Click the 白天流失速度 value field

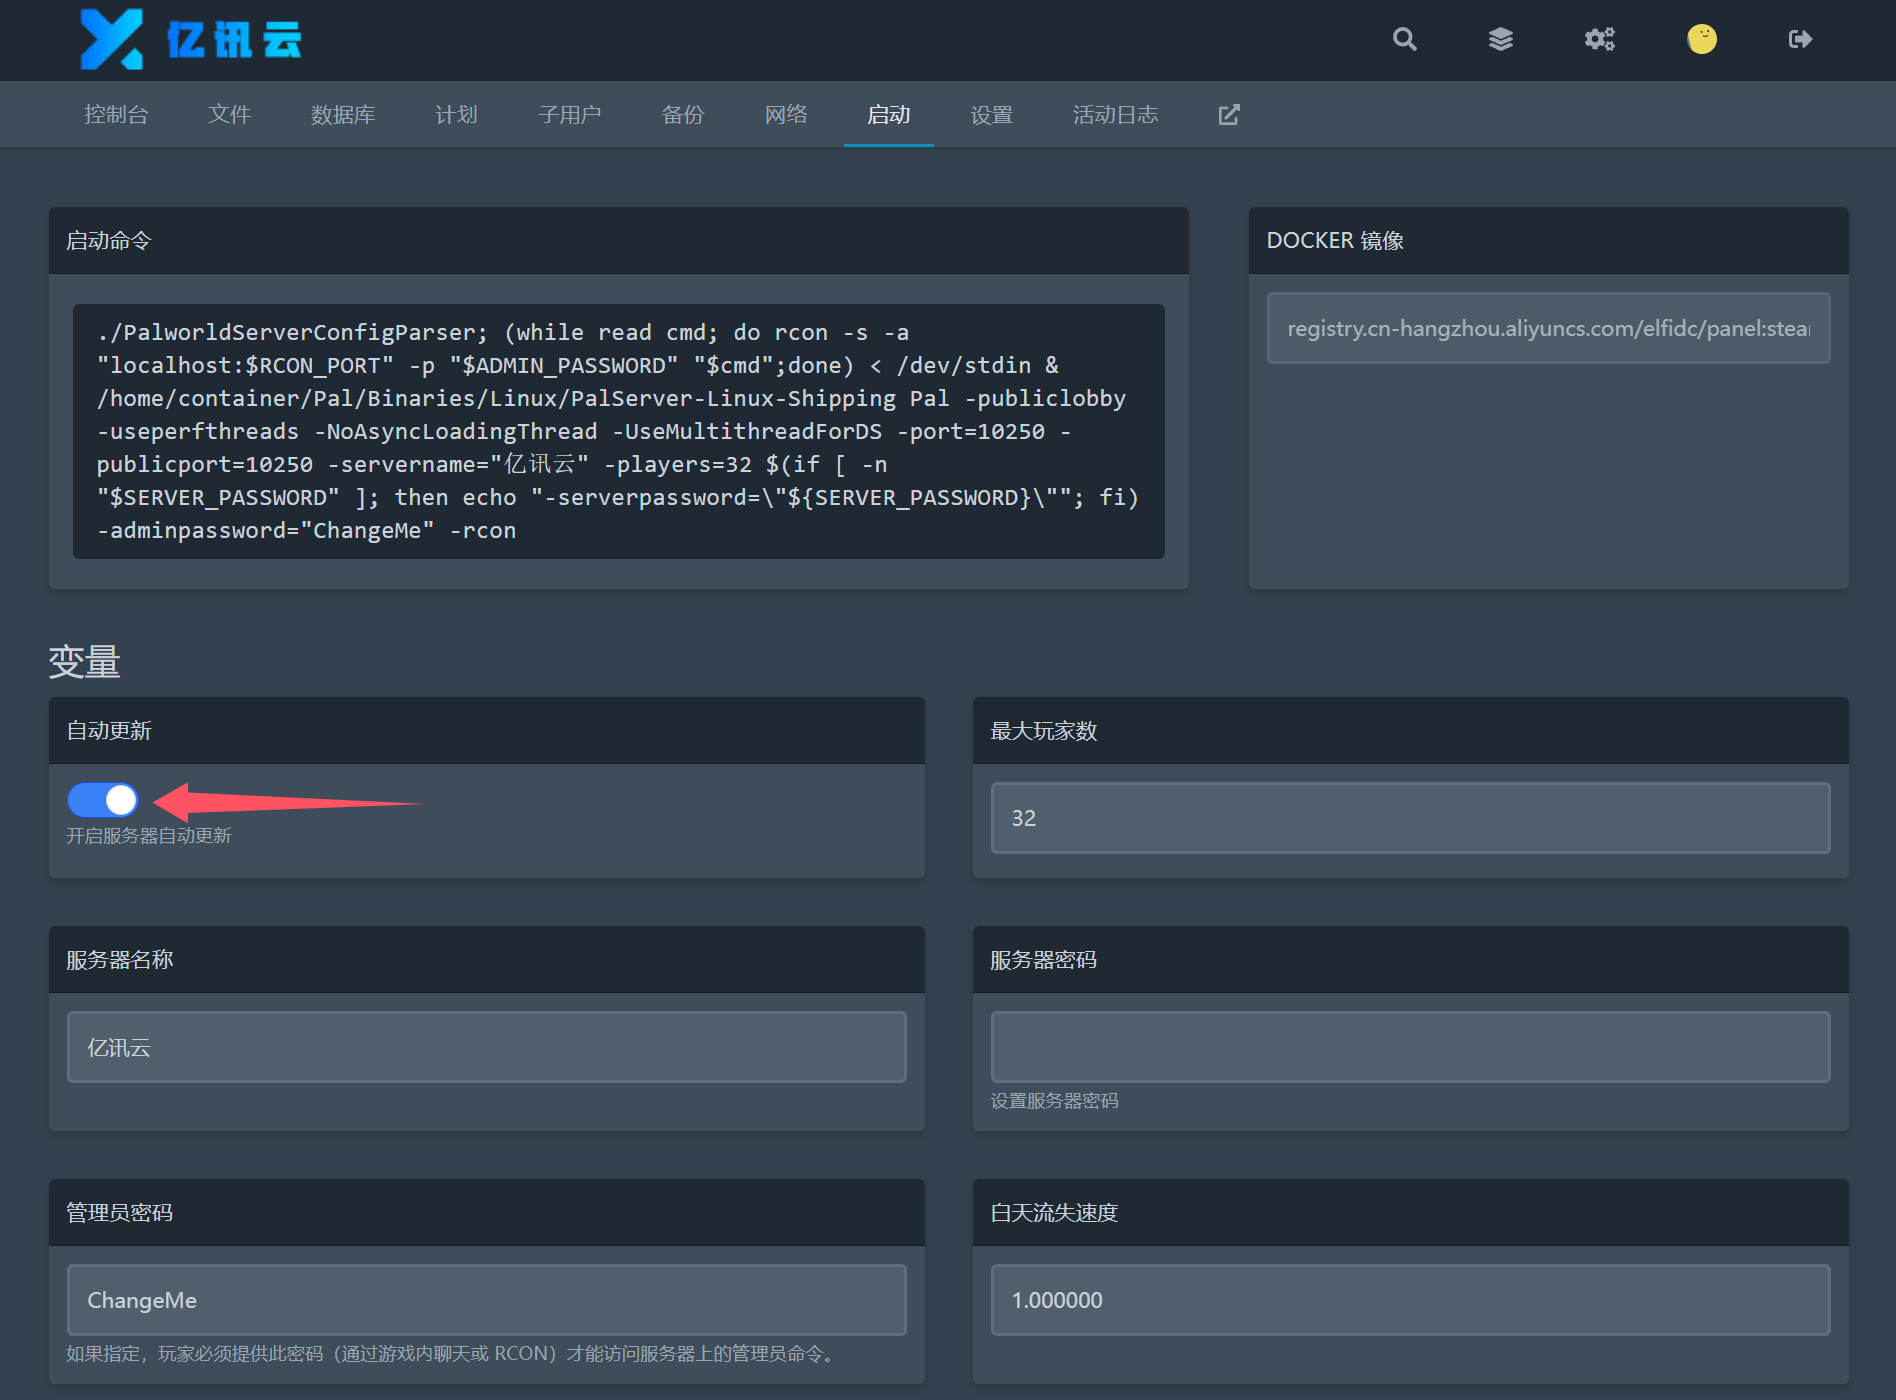pos(1410,1300)
